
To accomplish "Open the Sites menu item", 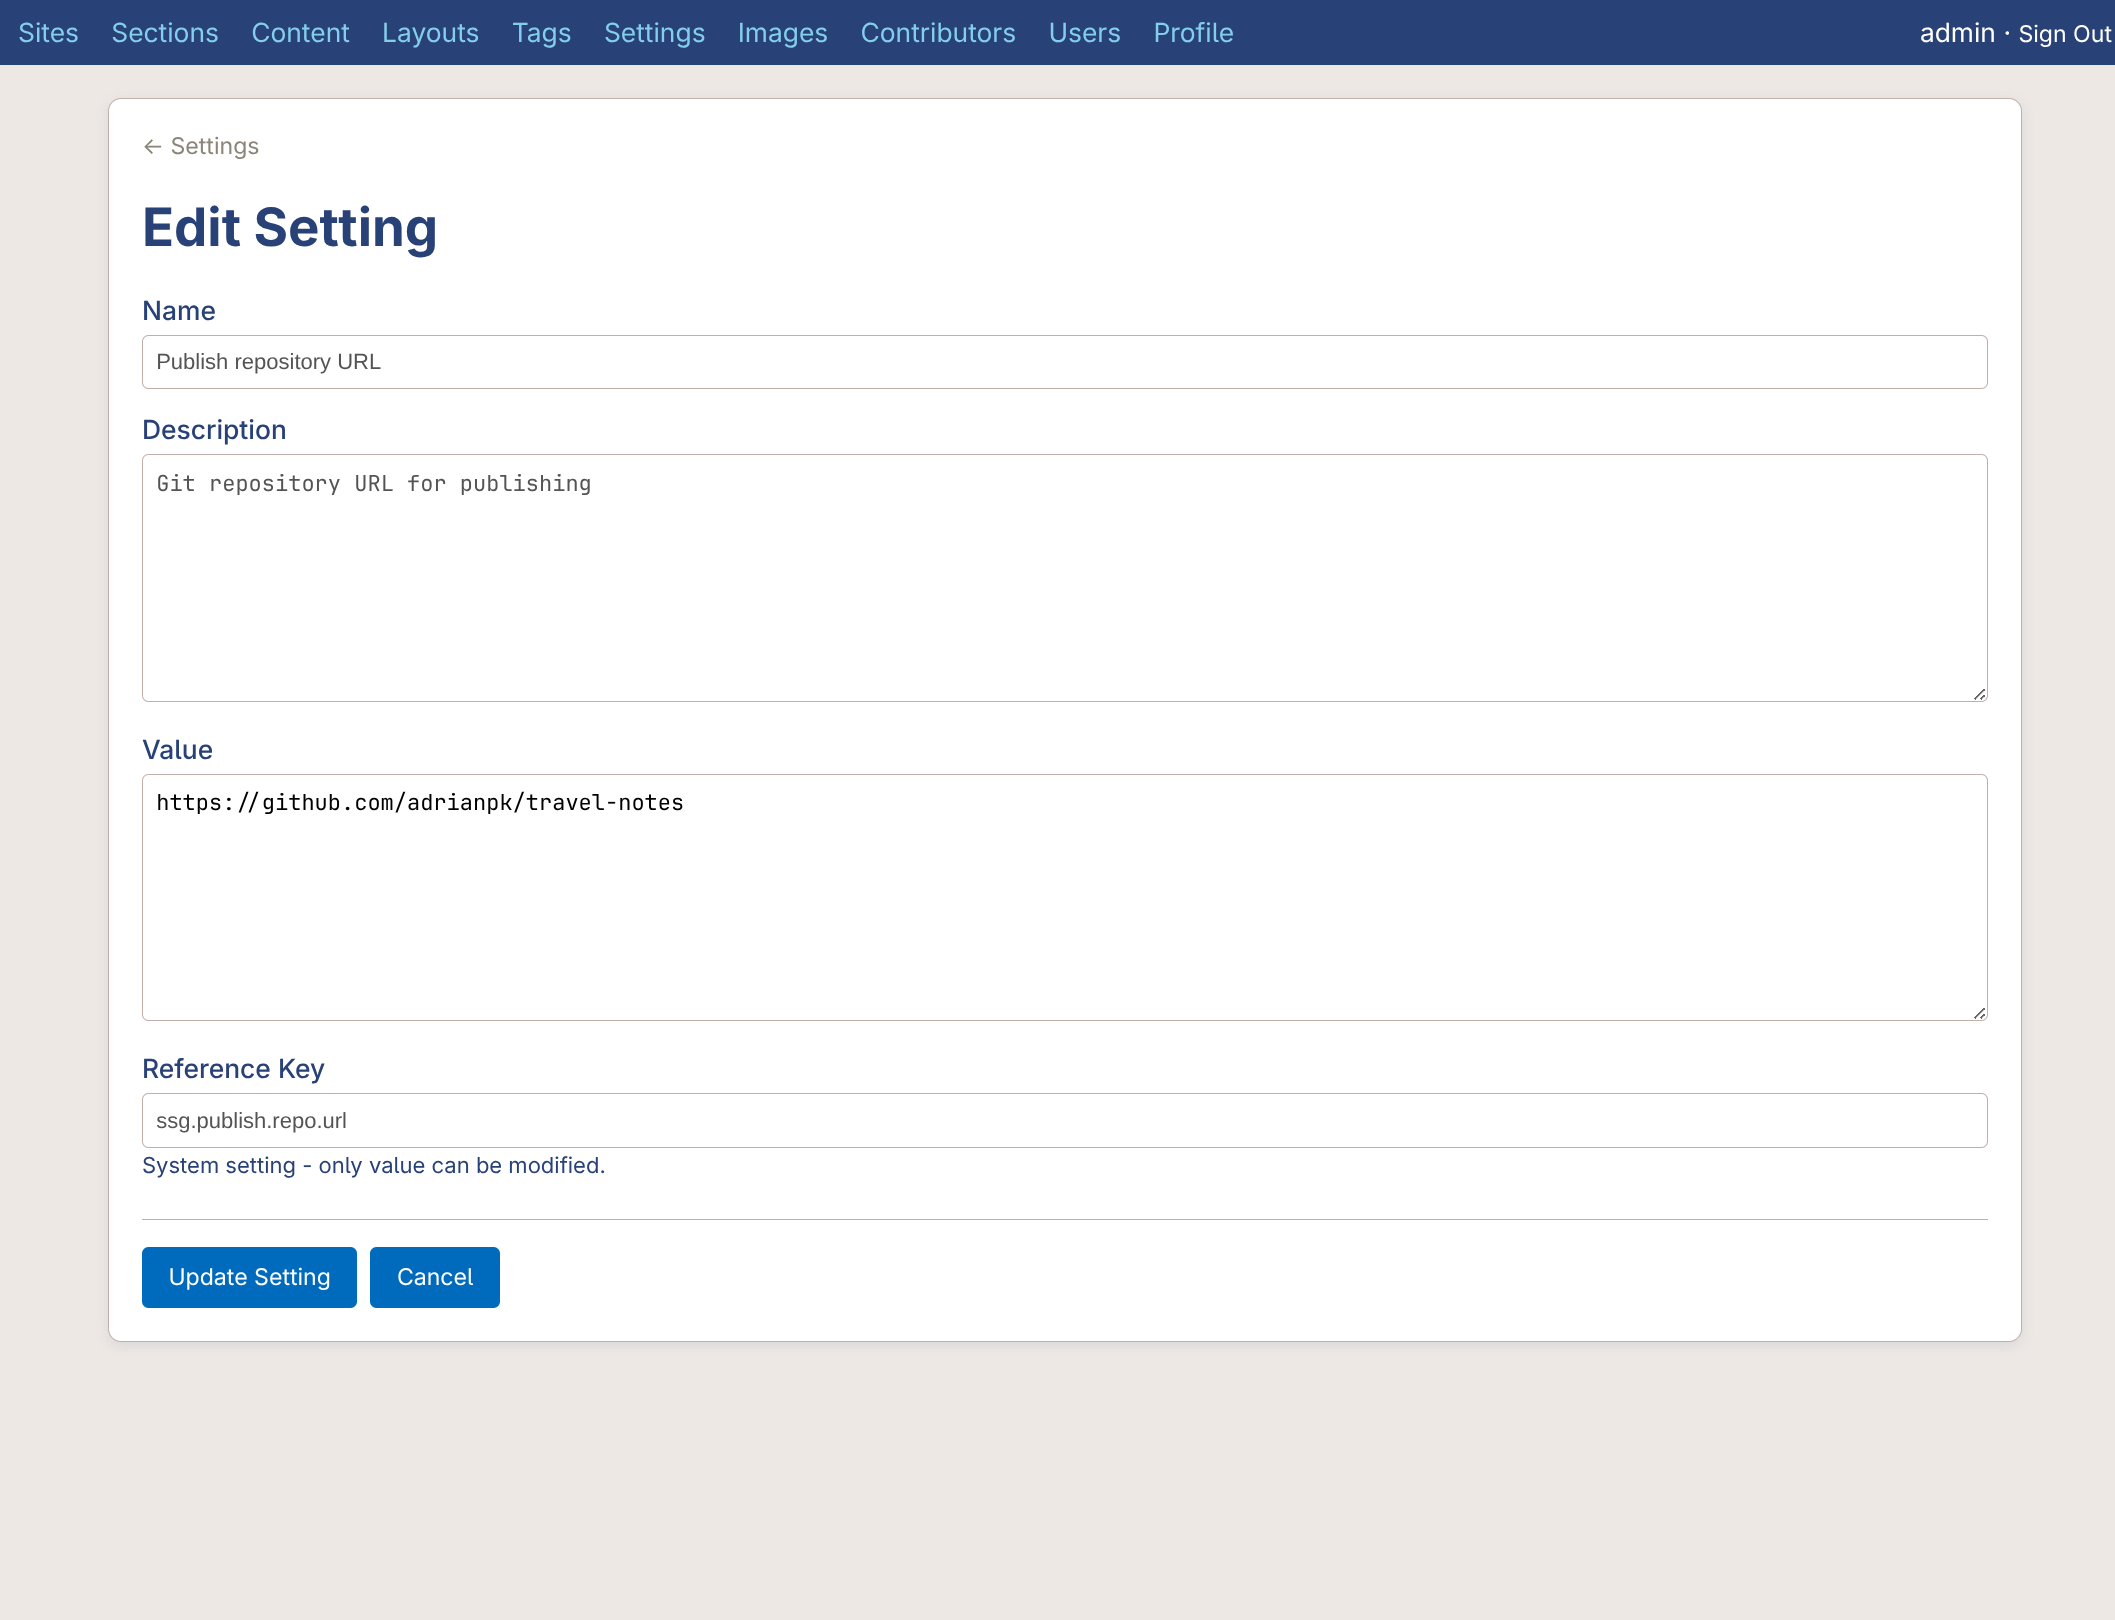I will pos(48,33).
